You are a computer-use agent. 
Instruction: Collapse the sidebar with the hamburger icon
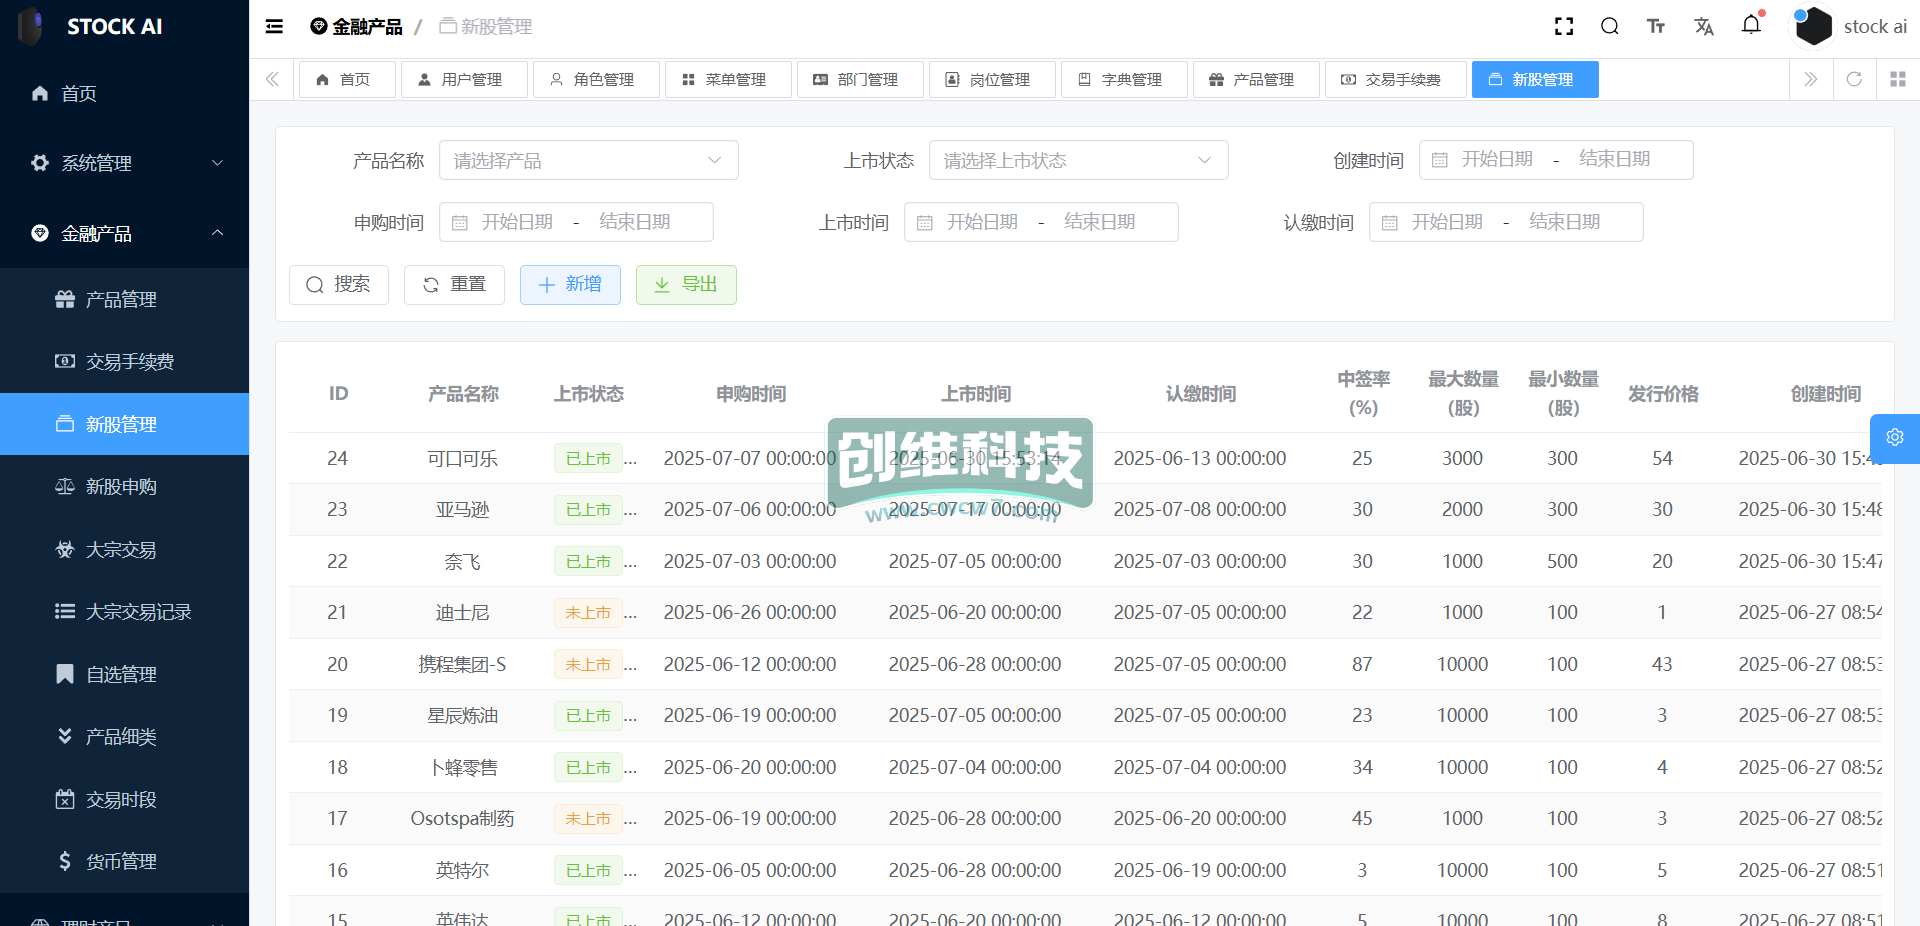274,27
